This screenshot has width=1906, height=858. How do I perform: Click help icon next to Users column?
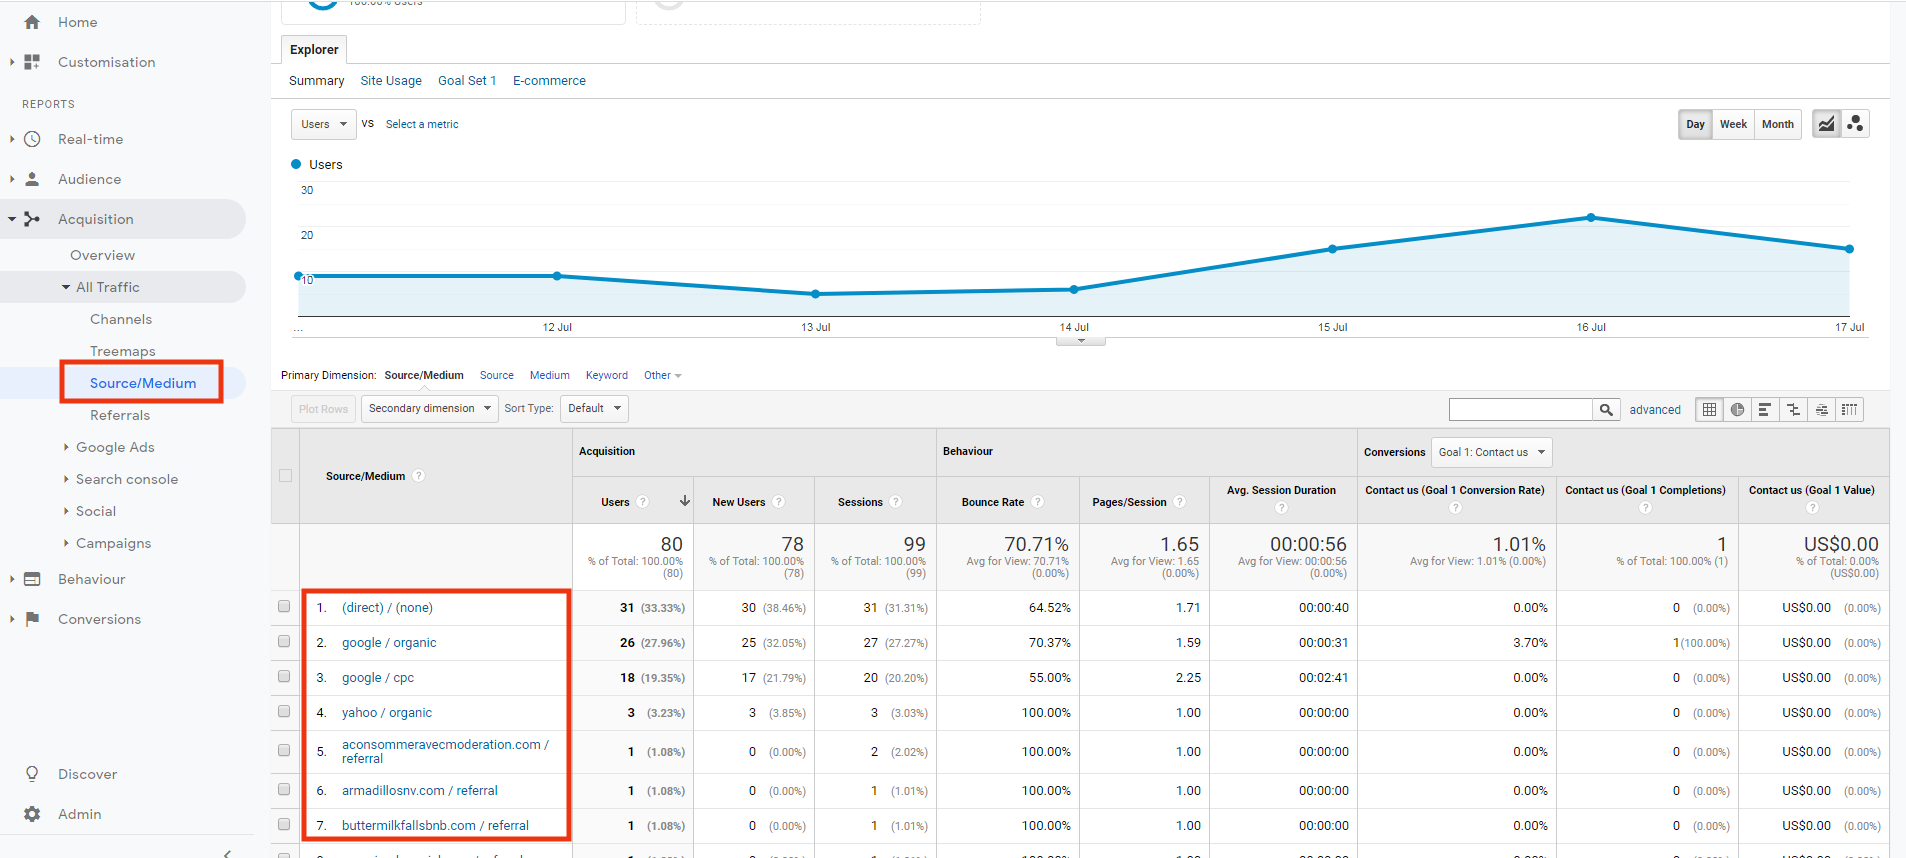pyautogui.click(x=643, y=502)
